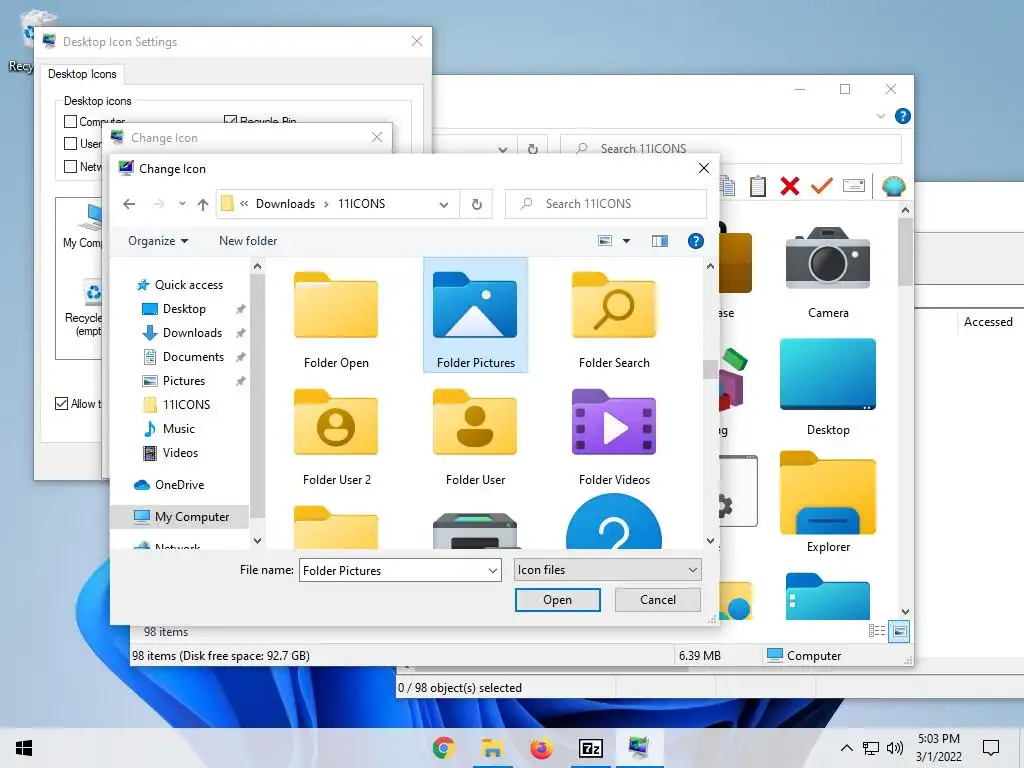Click the change view icon button
Image resolution: width=1024 pixels, height=768 pixels.
605,241
